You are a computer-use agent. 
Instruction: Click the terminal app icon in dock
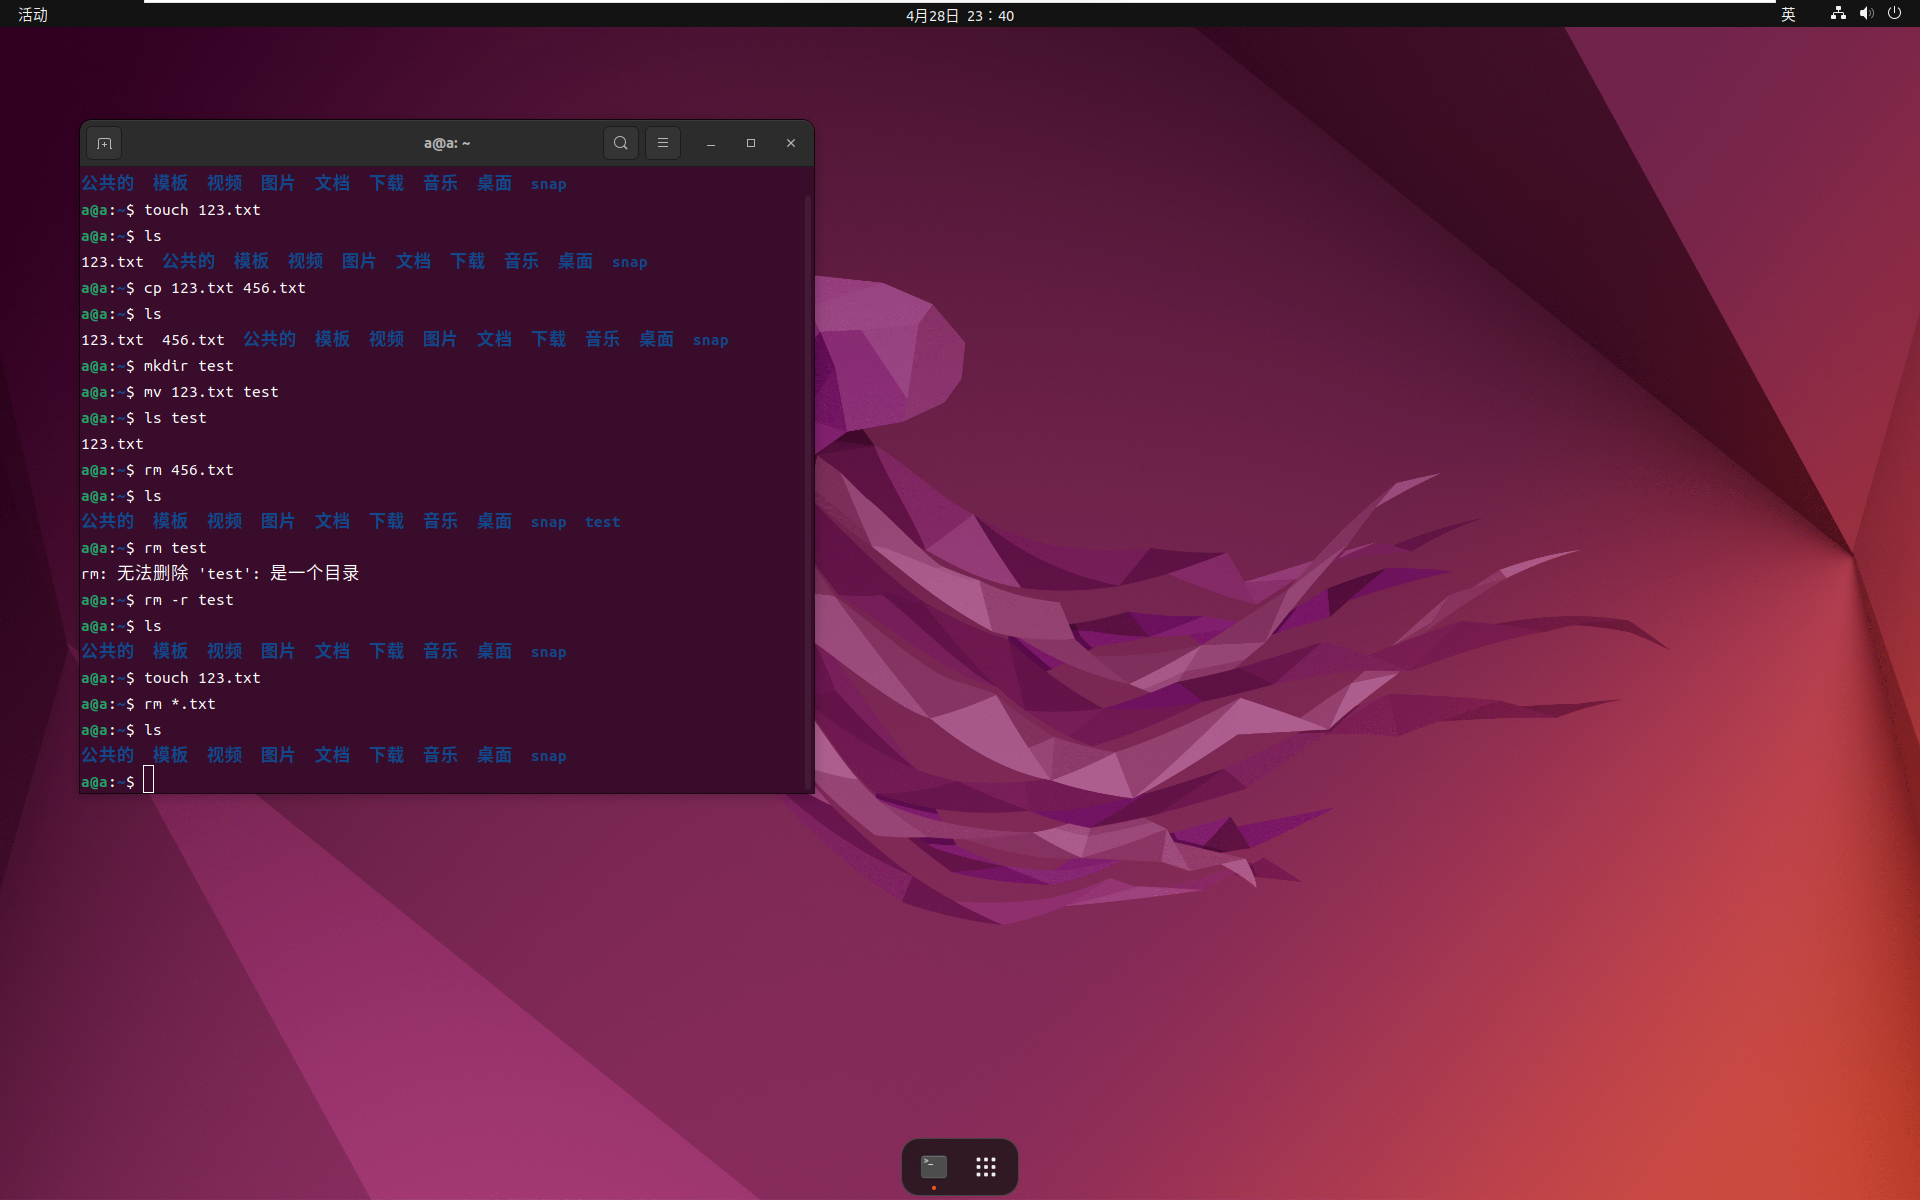[933, 1165]
